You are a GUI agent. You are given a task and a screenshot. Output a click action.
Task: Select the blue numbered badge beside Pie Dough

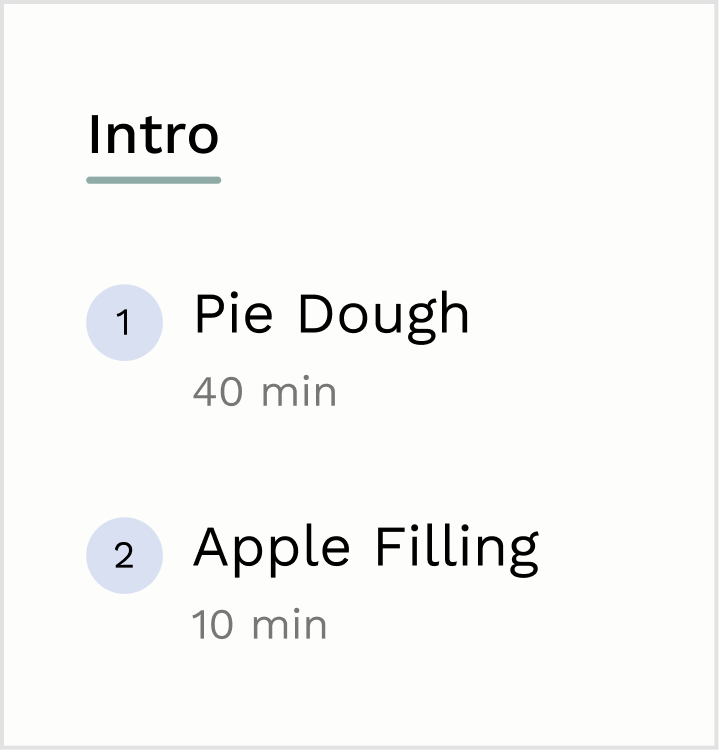pyautogui.click(x=124, y=322)
